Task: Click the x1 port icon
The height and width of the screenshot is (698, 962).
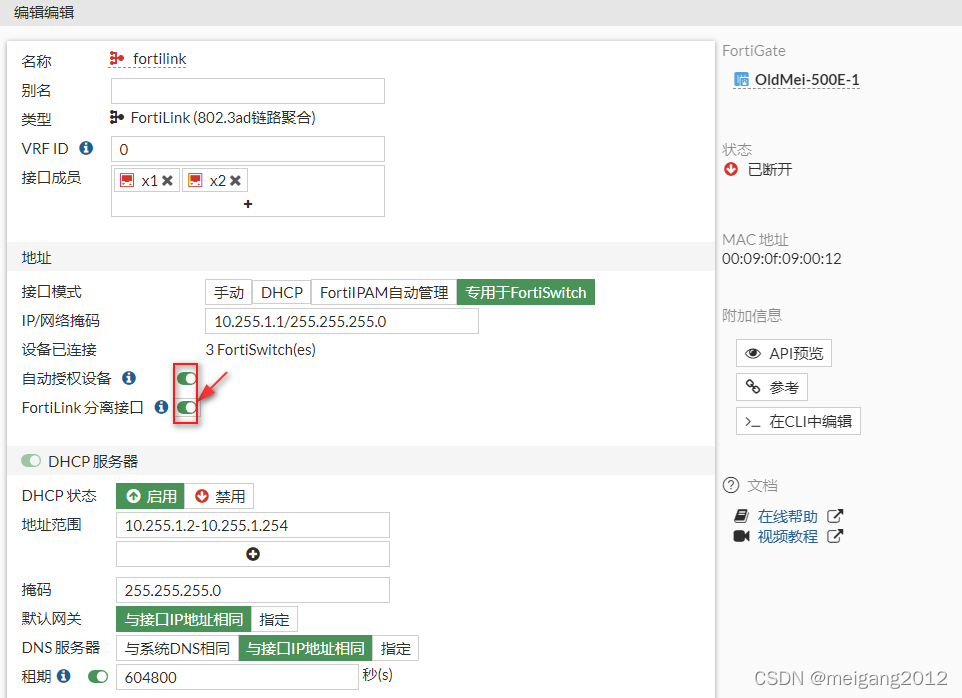Action: (127, 180)
